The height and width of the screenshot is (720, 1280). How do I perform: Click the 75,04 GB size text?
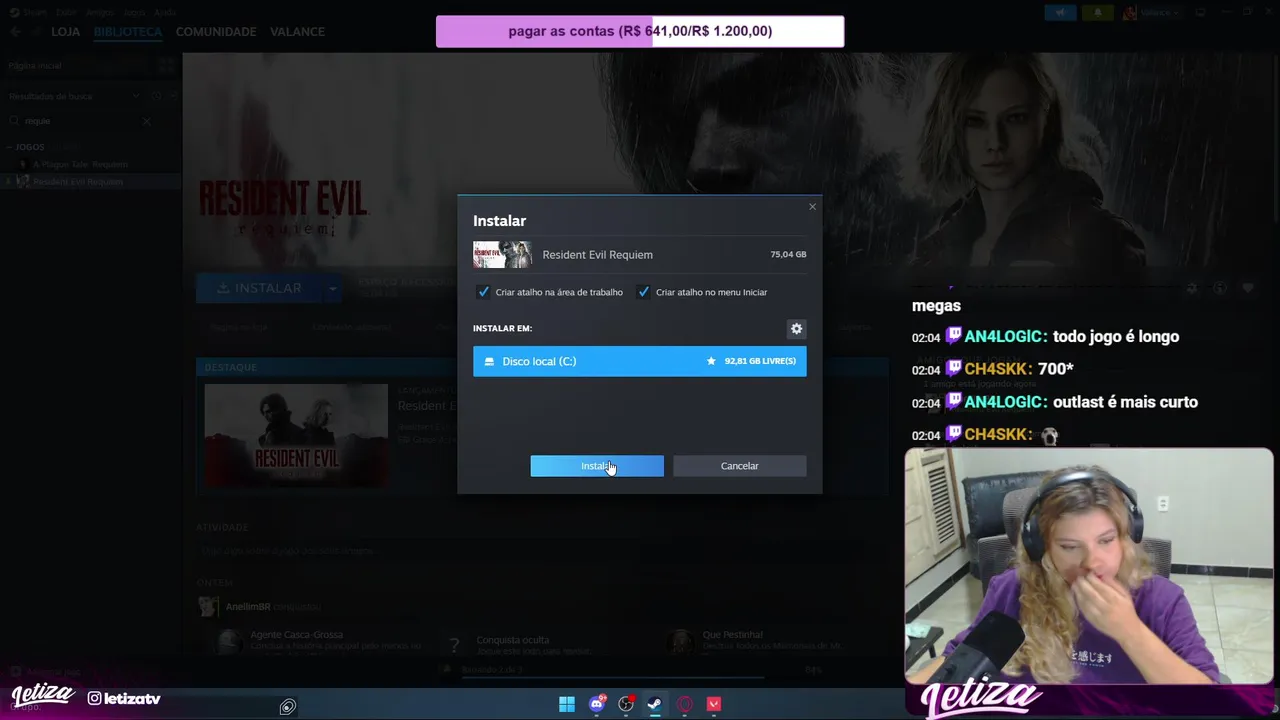click(x=788, y=254)
